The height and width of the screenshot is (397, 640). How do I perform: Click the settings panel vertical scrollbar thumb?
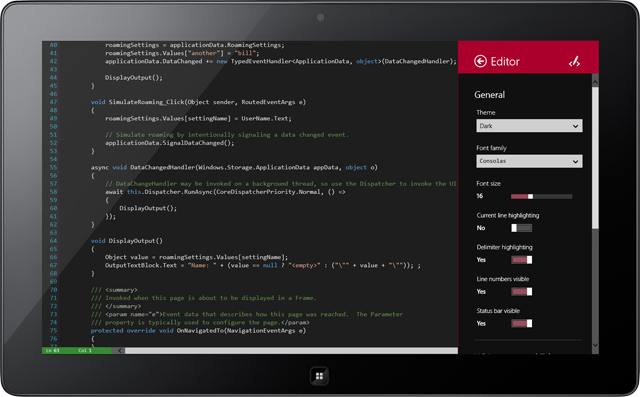tap(595, 157)
